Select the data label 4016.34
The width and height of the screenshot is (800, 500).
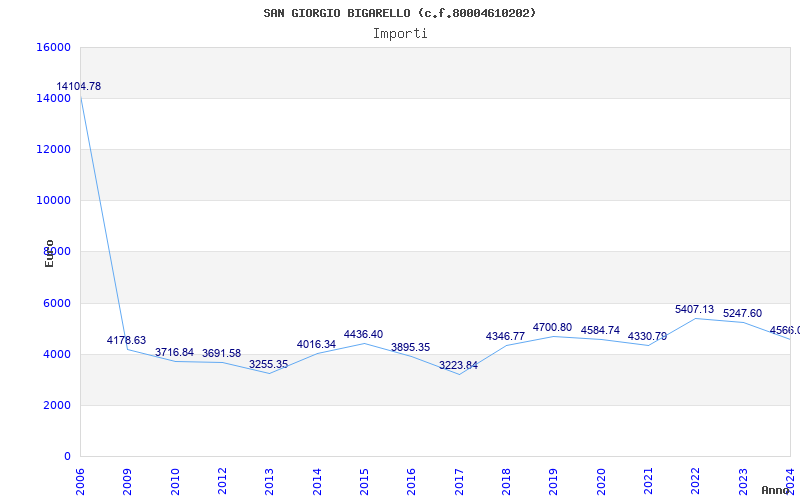point(316,344)
